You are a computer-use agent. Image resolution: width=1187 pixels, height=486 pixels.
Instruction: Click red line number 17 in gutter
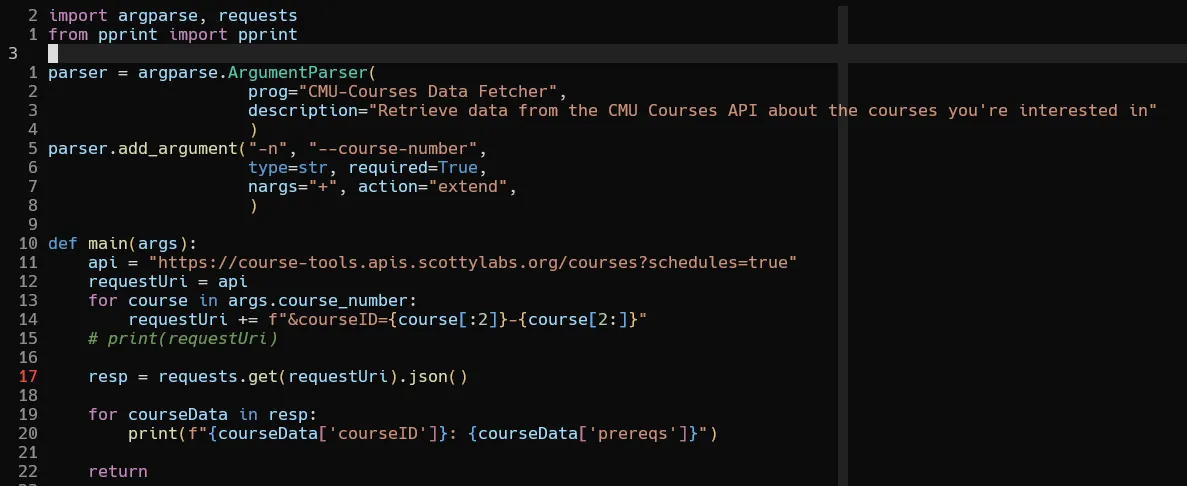(28, 376)
